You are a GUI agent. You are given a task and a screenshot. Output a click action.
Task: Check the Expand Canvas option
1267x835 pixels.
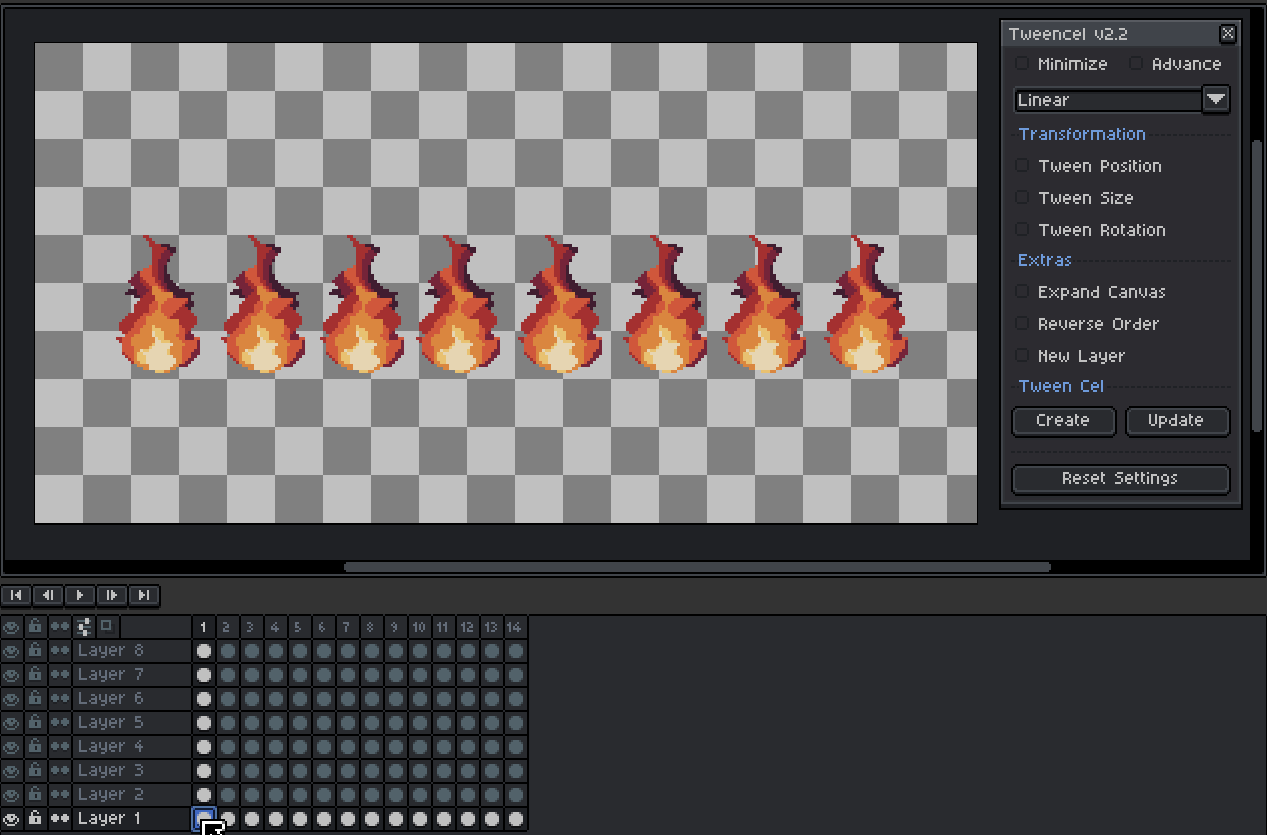(x=1021, y=291)
